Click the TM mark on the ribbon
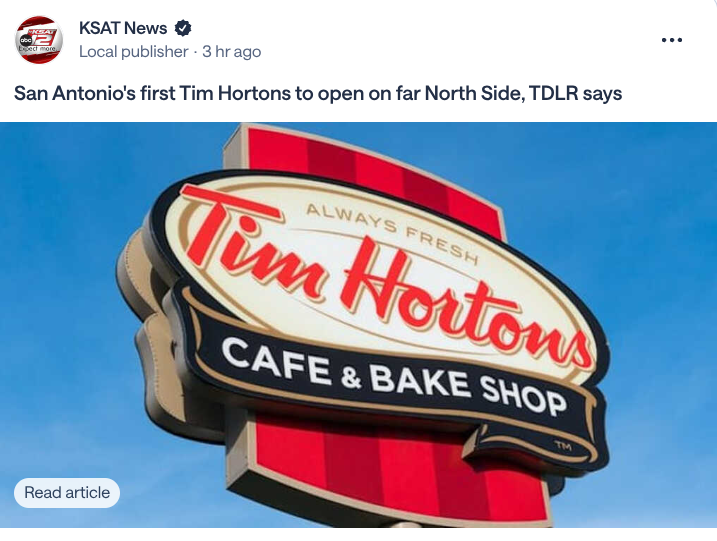717x541 pixels. pyautogui.click(x=563, y=445)
